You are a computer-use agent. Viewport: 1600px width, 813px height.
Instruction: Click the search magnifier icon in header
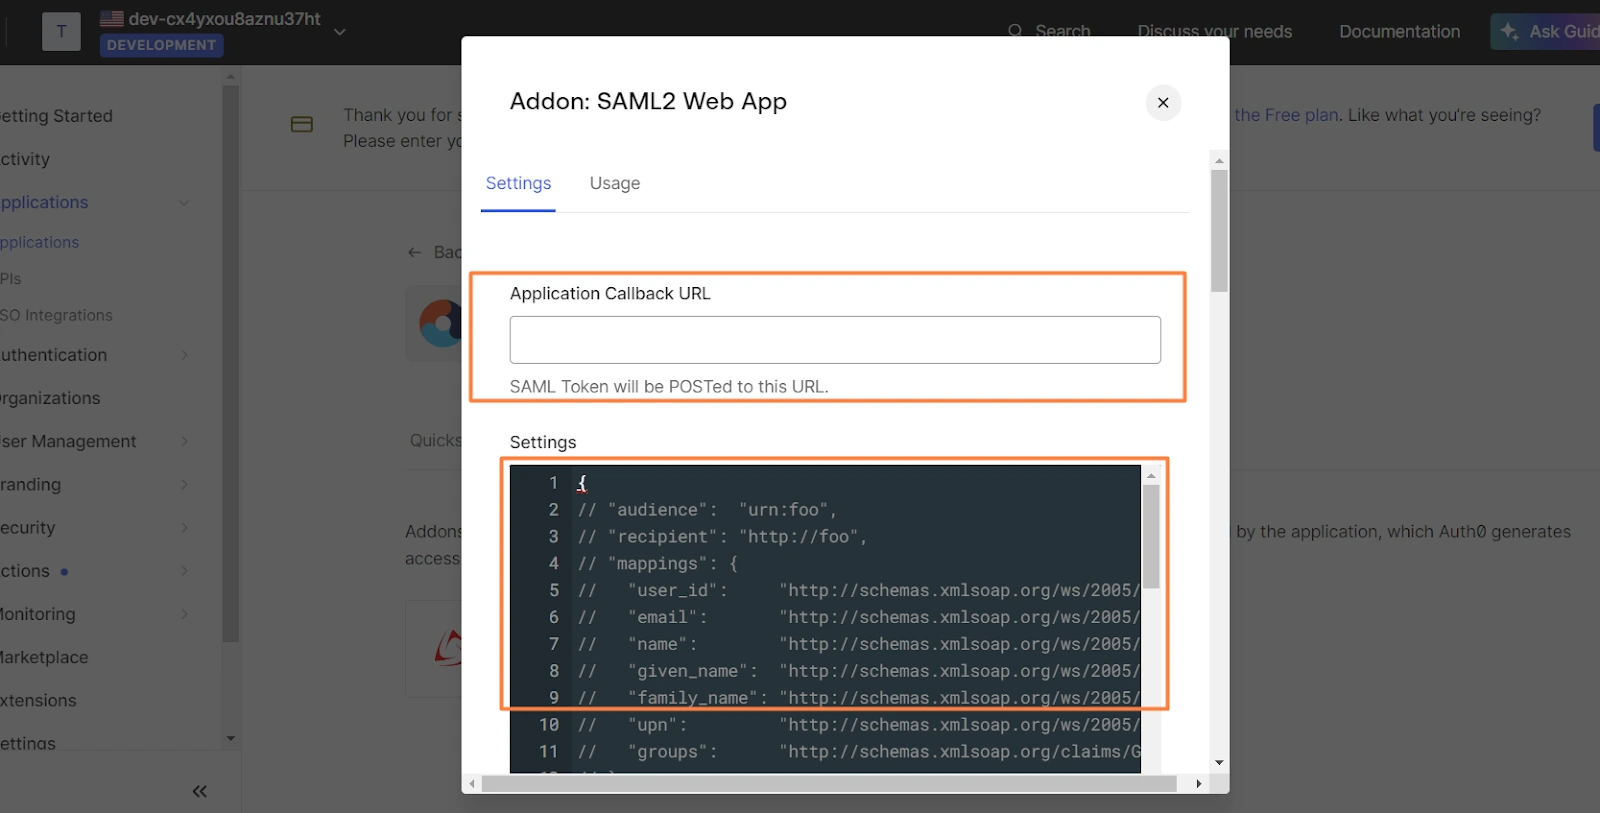tap(1015, 31)
